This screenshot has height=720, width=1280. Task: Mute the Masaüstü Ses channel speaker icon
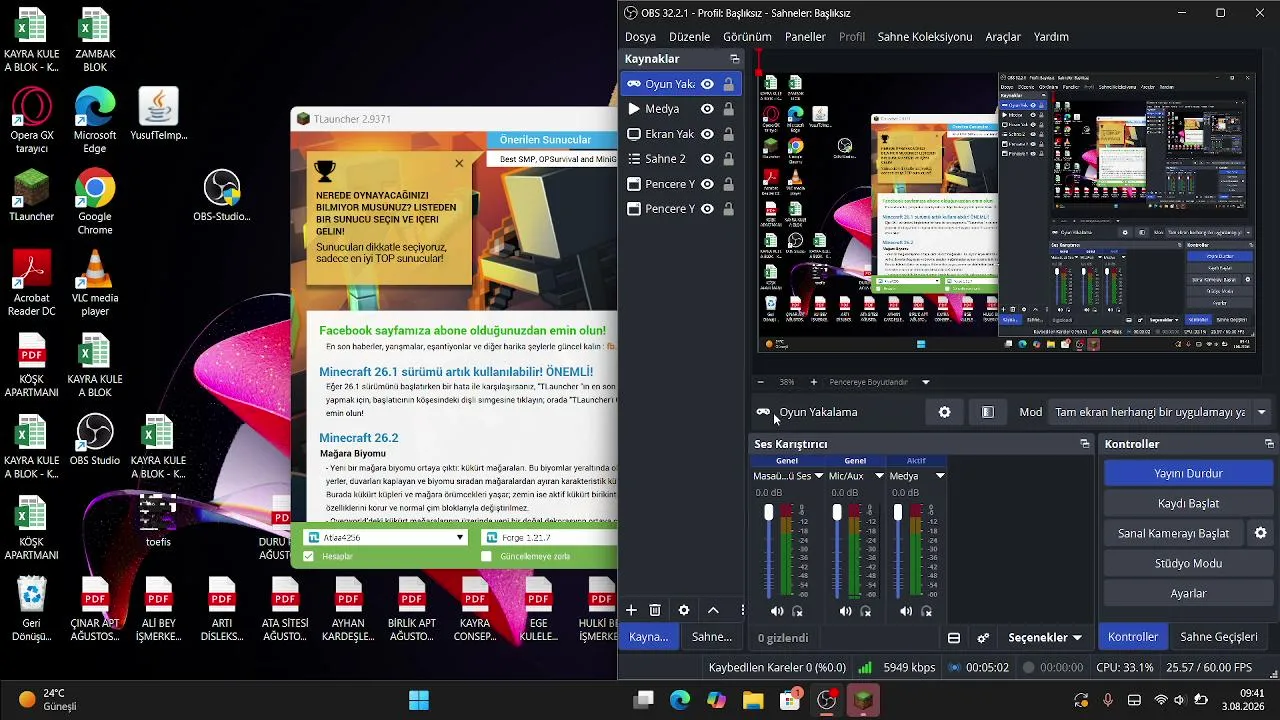click(777, 611)
